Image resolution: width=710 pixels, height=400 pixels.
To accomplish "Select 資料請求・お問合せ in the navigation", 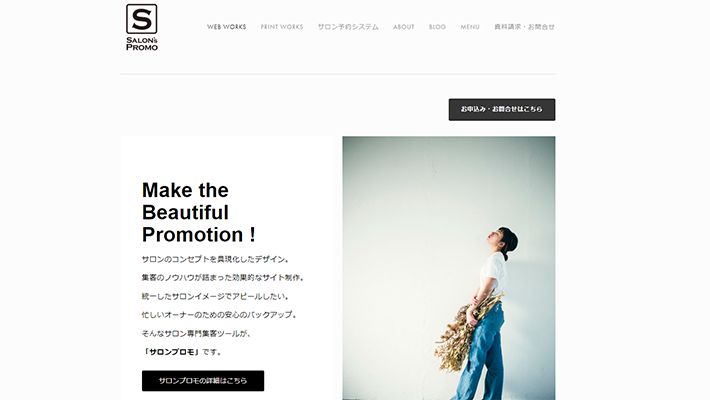I will (524, 27).
